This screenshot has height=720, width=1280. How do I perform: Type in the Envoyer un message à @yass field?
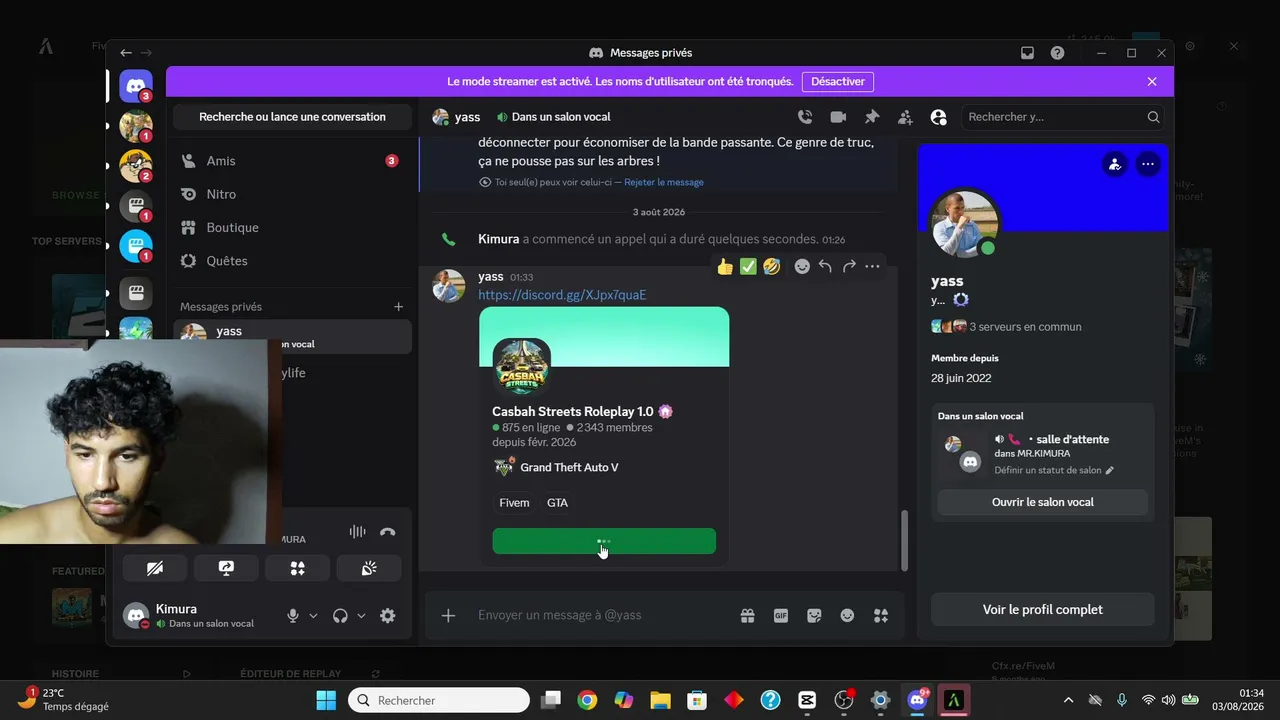tap(600, 616)
